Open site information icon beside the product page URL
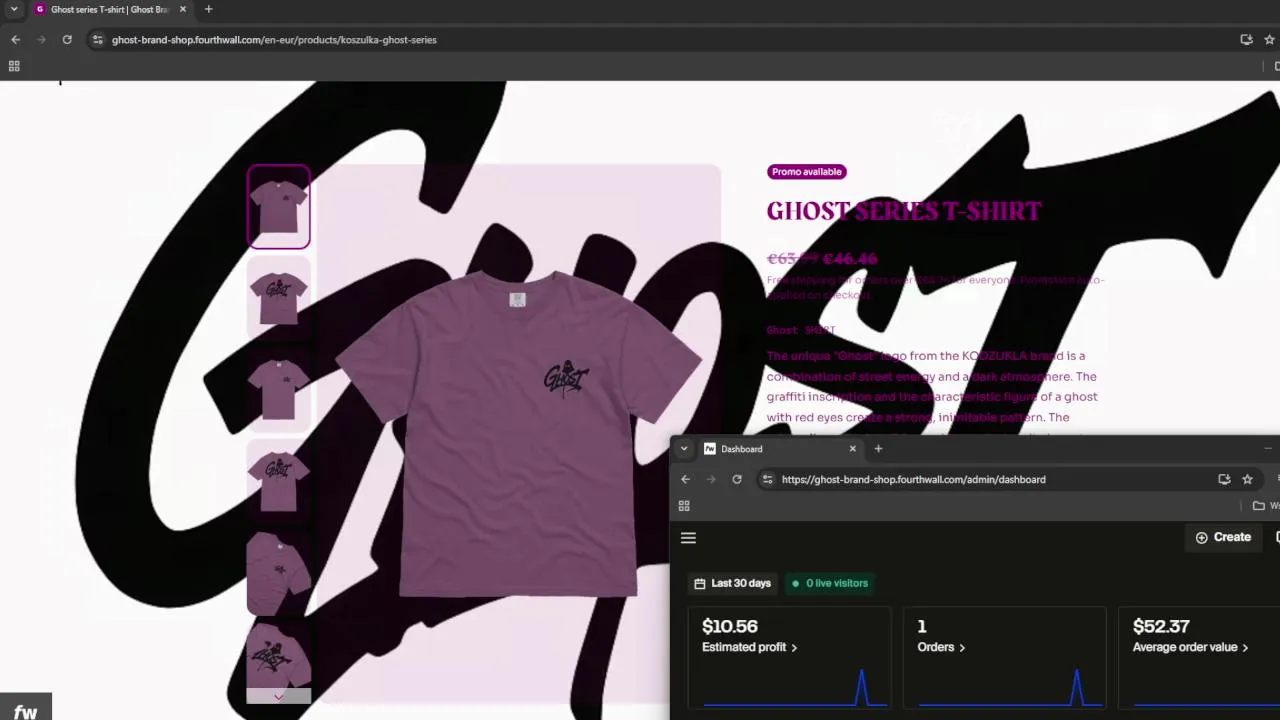Screen dimensions: 1280x720 point(97,40)
